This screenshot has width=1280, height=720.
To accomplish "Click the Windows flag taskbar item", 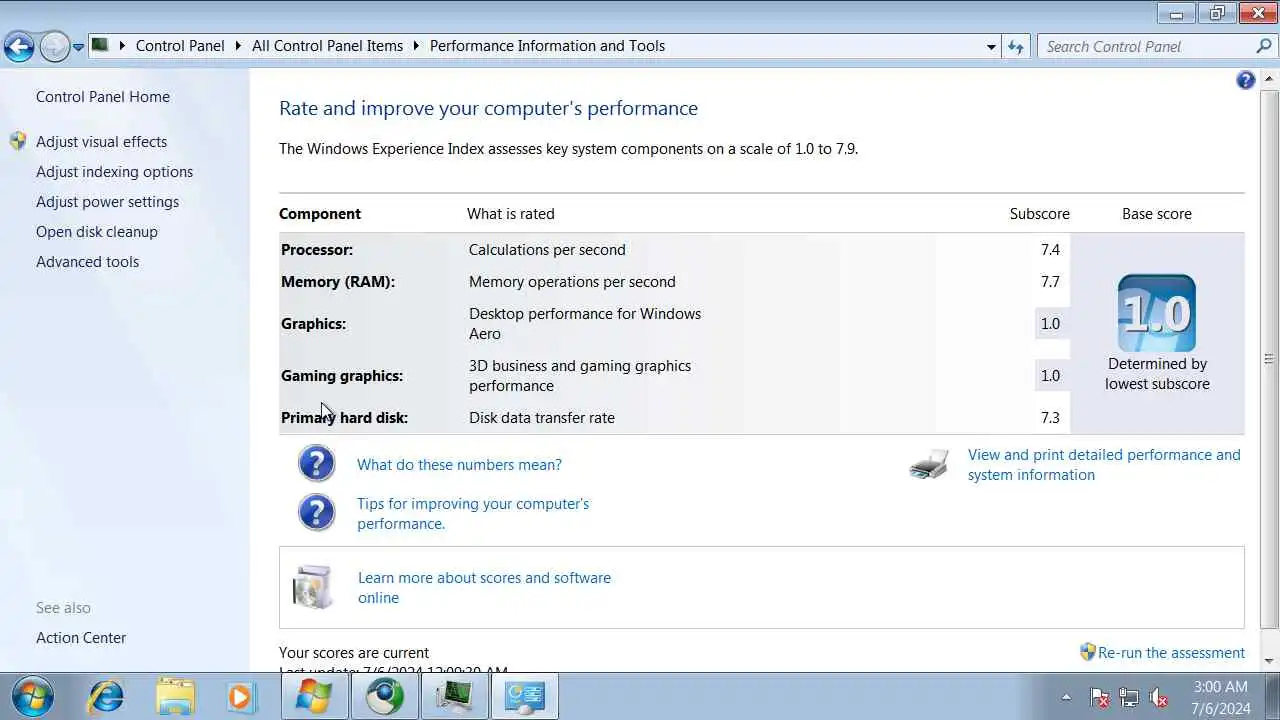I will 314,696.
